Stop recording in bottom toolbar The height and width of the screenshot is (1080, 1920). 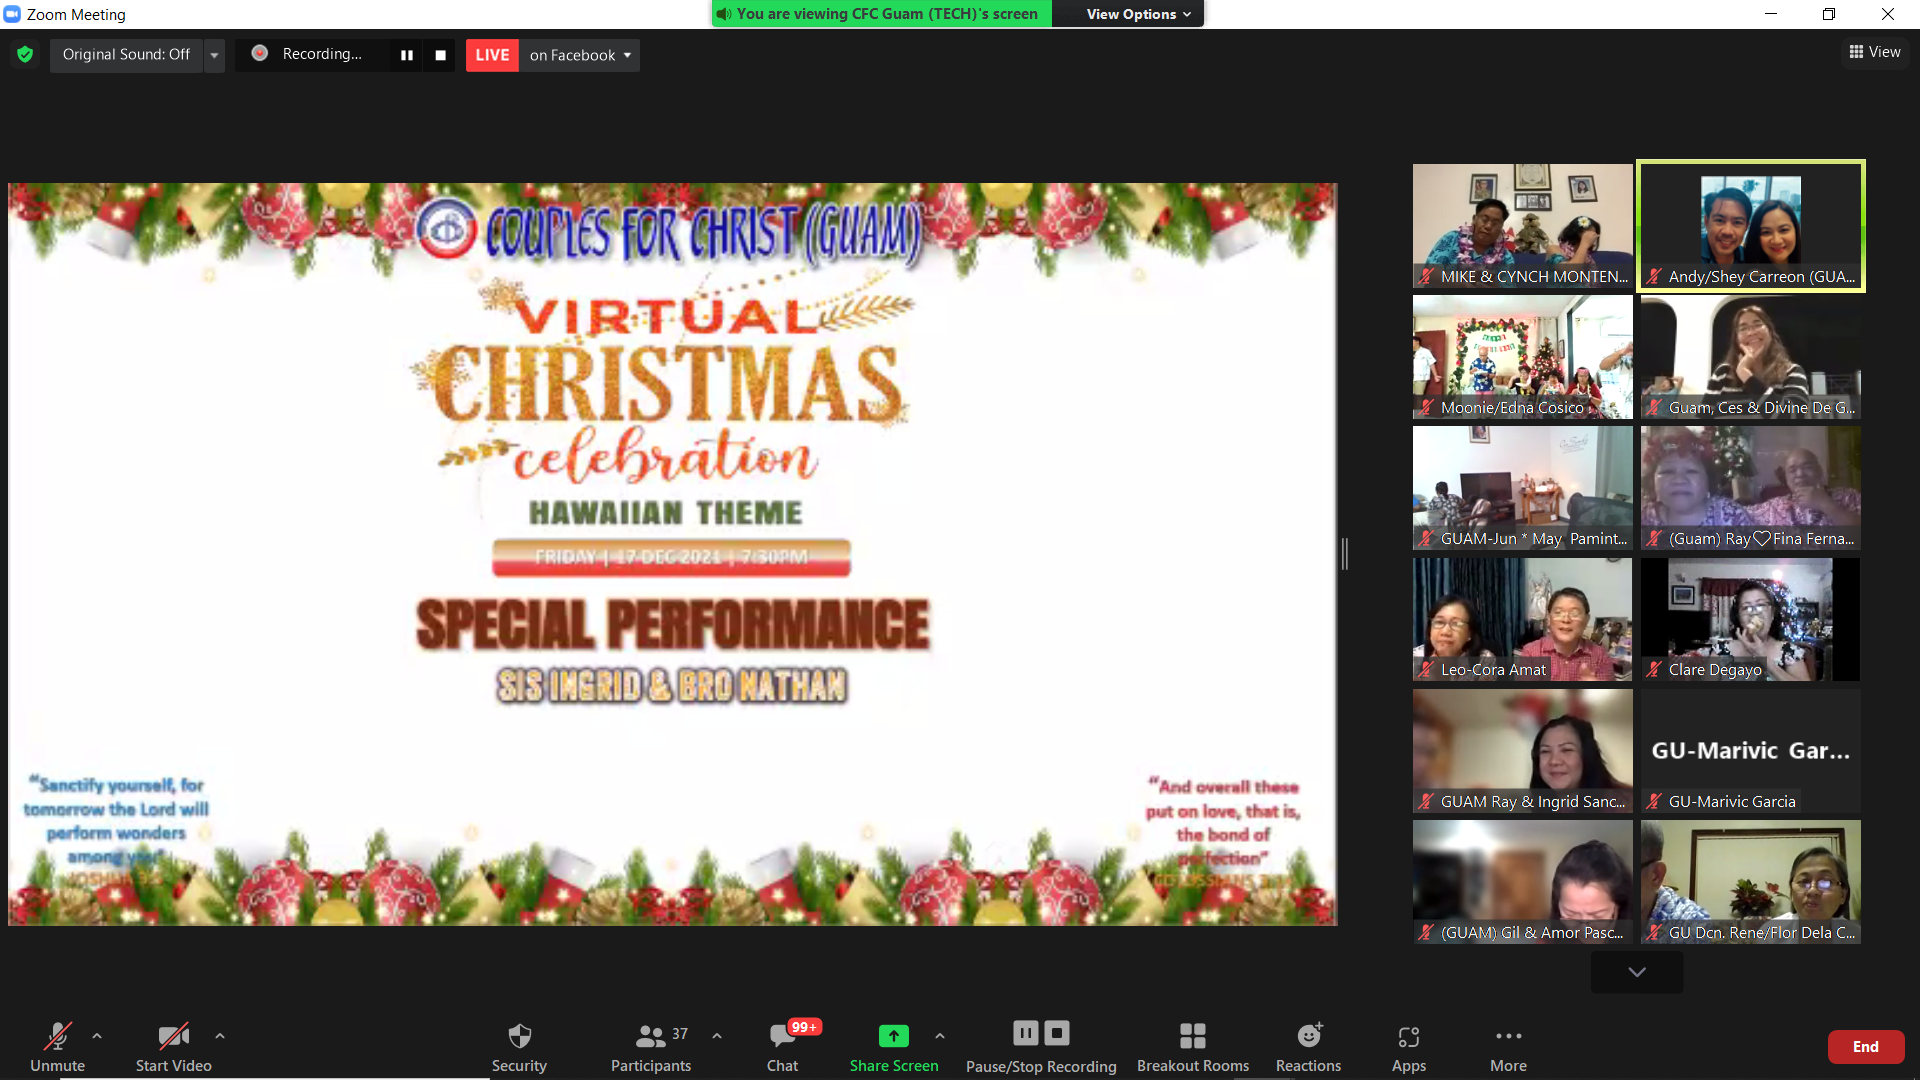[x=1057, y=1033]
